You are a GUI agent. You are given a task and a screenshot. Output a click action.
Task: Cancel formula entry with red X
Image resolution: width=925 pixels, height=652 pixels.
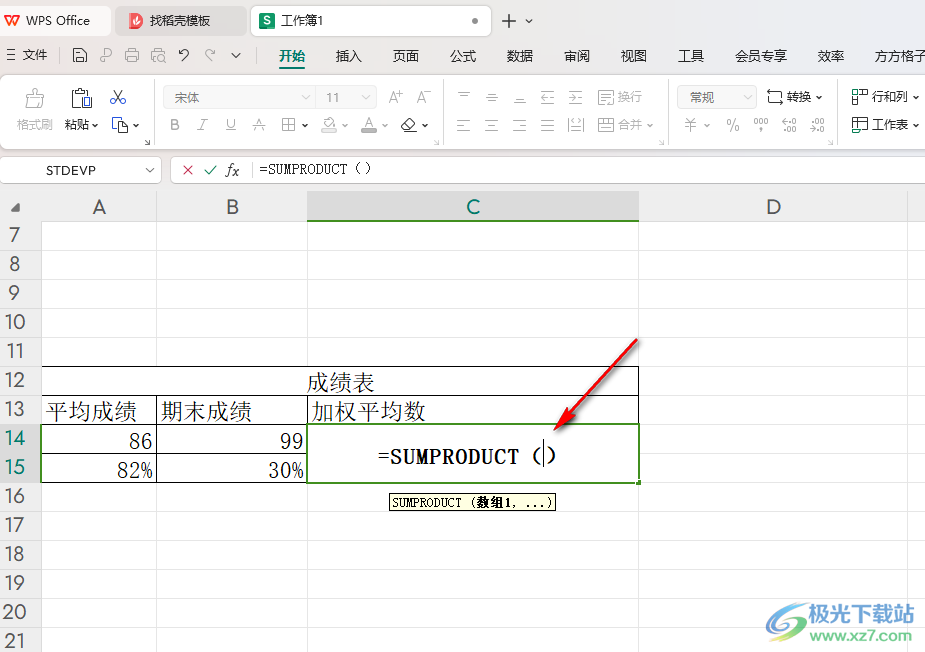188,171
